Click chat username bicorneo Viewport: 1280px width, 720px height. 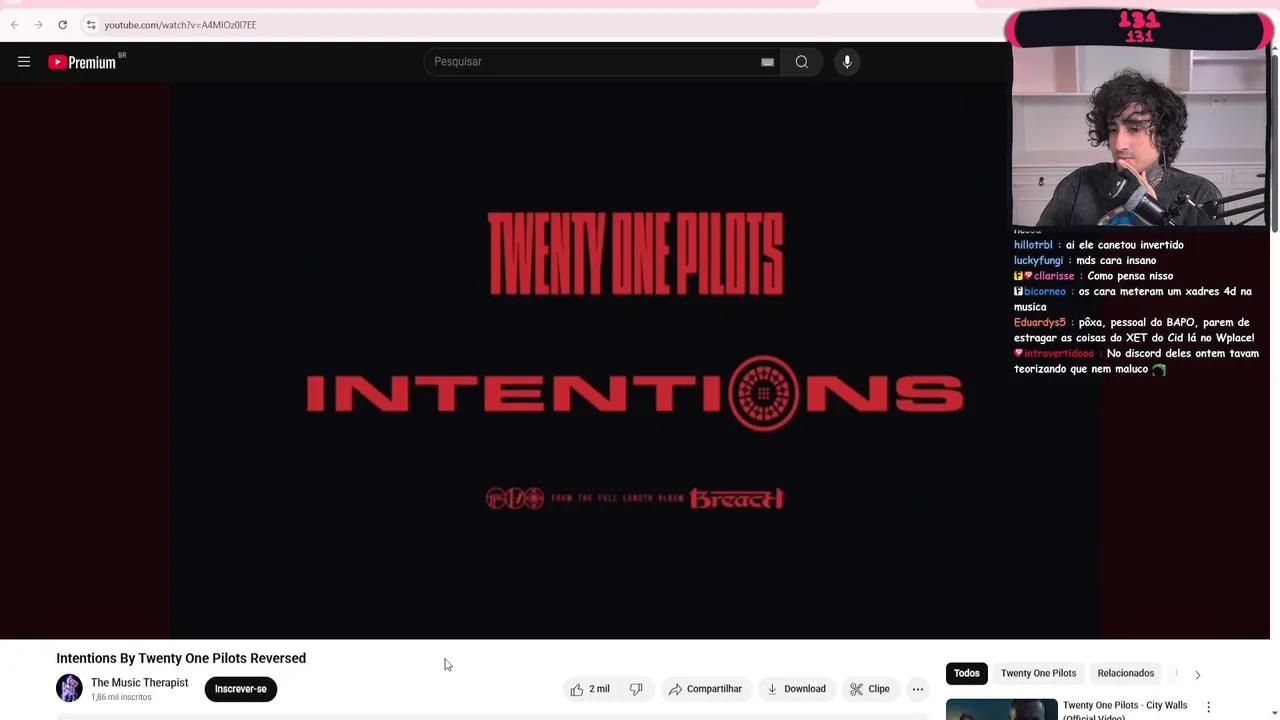(x=1045, y=292)
